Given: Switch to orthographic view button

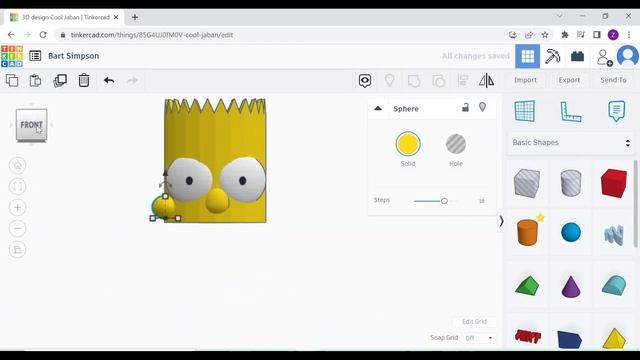Looking at the screenshot, I should pos(18,249).
